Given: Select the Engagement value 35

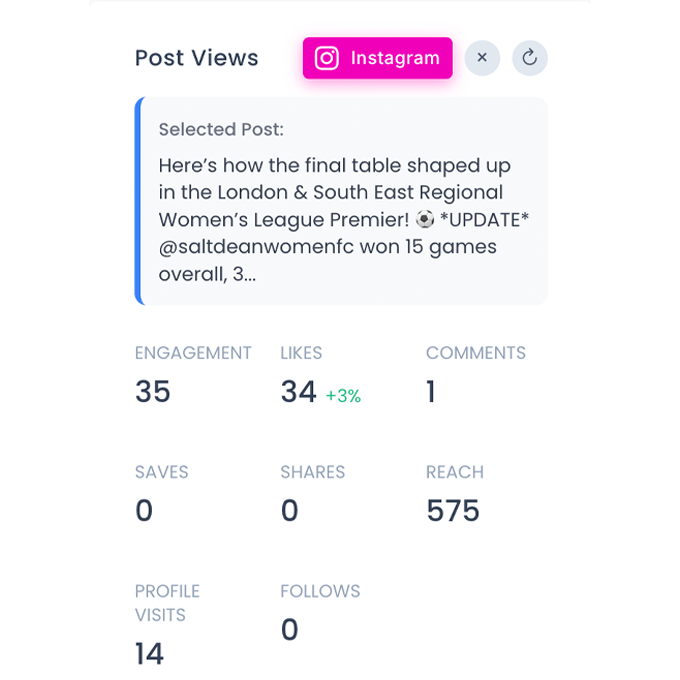Looking at the screenshot, I should (x=153, y=392).
